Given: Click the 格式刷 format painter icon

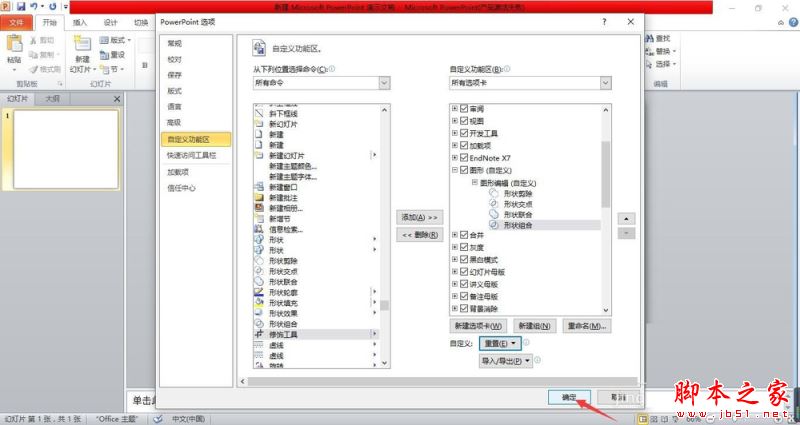Looking at the screenshot, I should [x=33, y=69].
